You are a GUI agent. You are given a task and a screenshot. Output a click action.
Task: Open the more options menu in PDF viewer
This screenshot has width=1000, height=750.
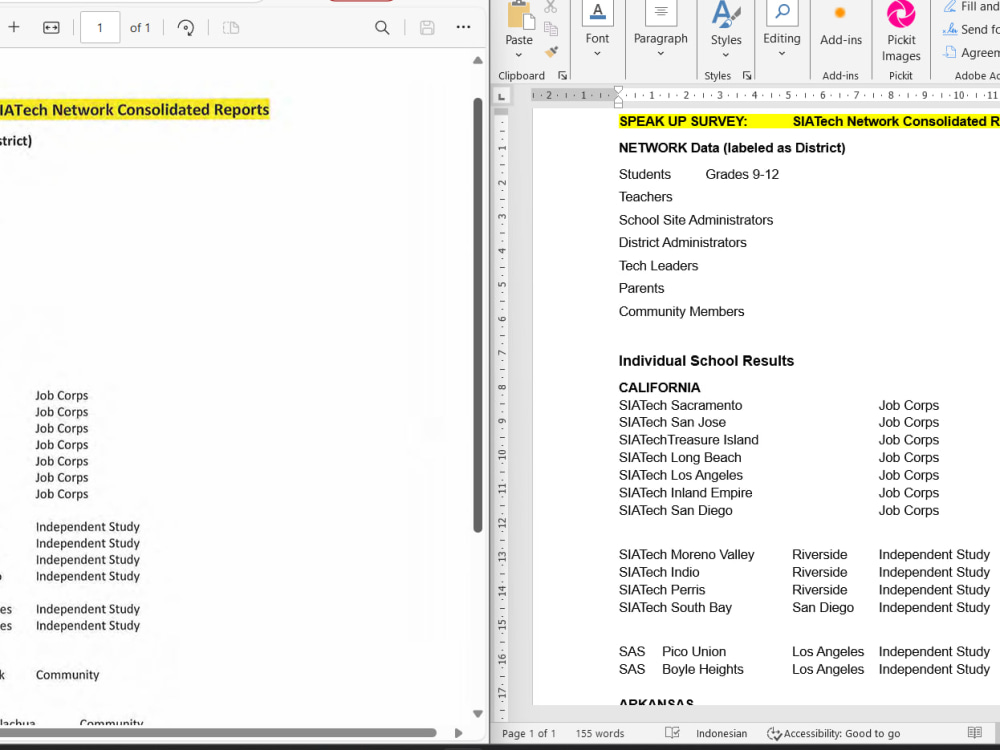coord(464,27)
